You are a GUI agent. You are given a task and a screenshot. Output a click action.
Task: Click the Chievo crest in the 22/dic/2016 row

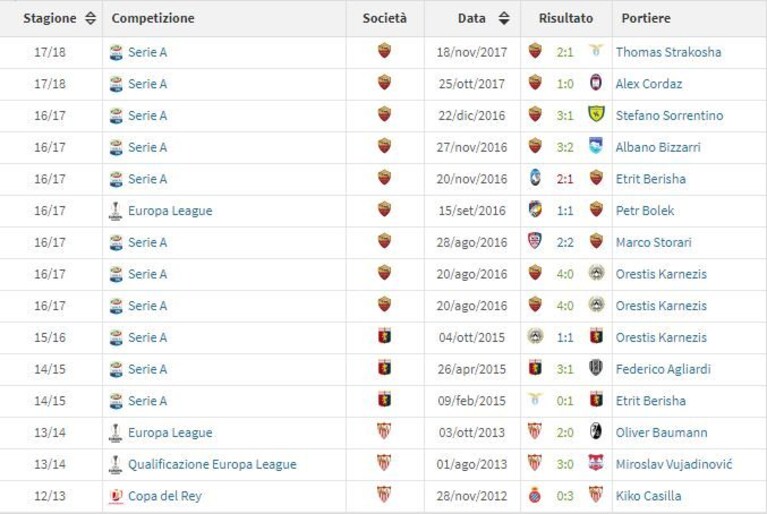click(x=596, y=114)
